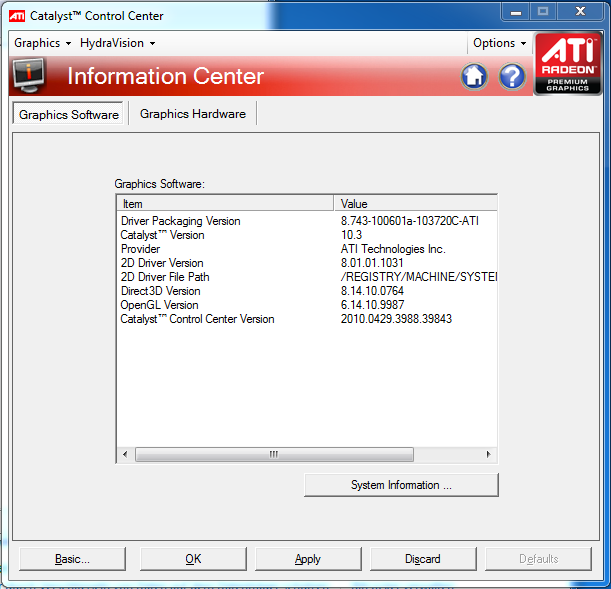Select the Direct3D Version row
Image resolution: width=611 pixels, height=589 pixels.
point(307,291)
